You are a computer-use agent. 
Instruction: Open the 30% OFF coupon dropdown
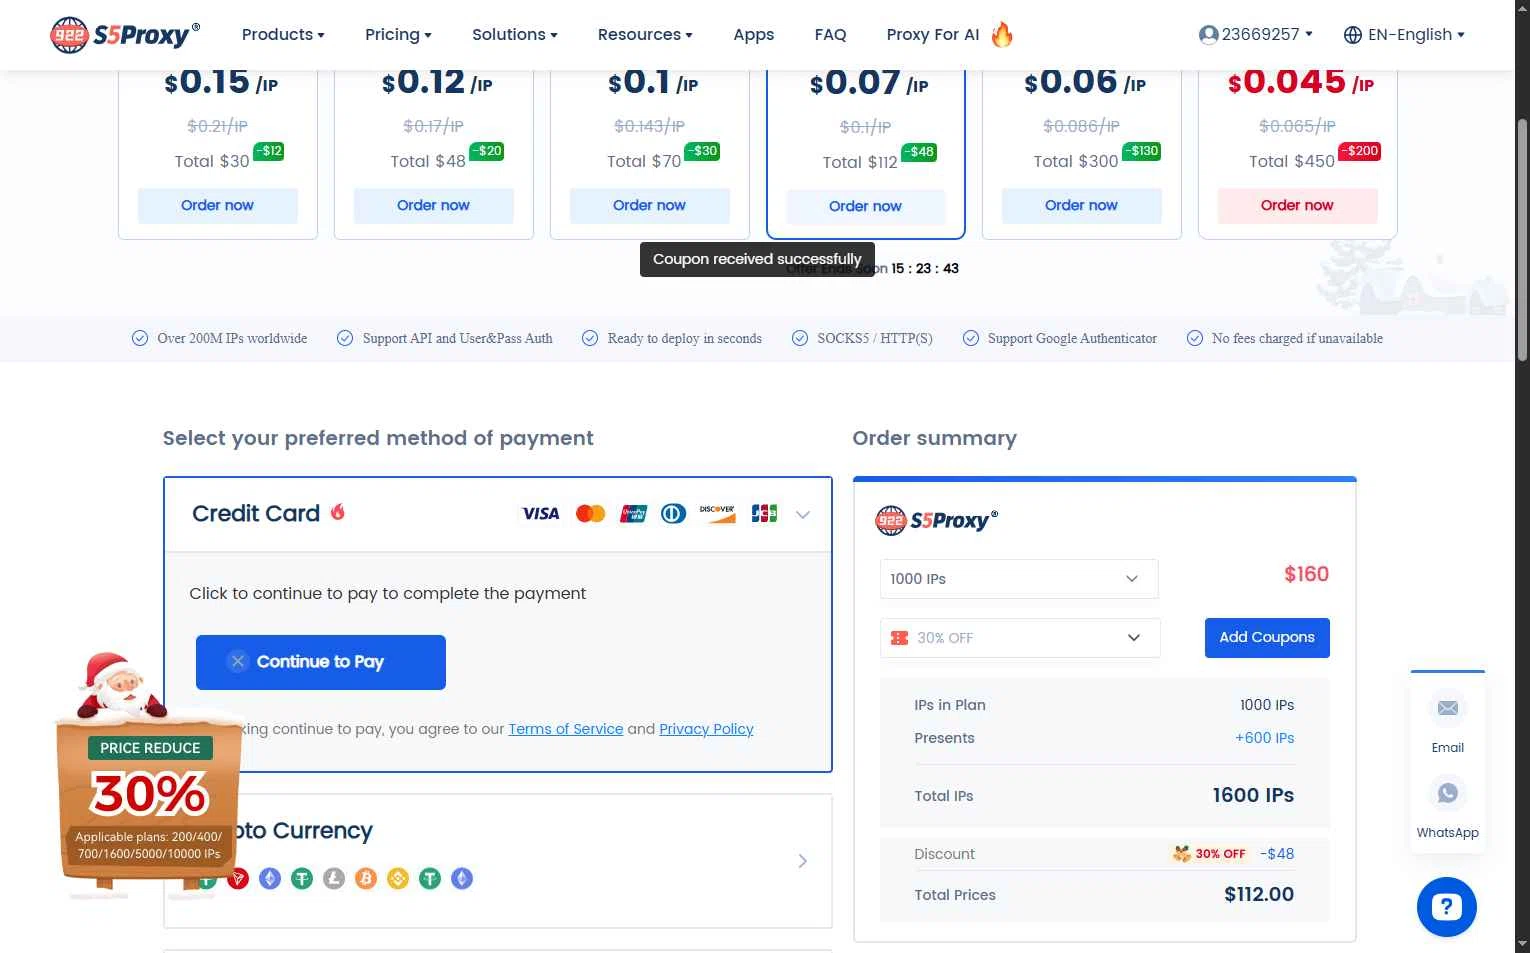pyautogui.click(x=1020, y=638)
